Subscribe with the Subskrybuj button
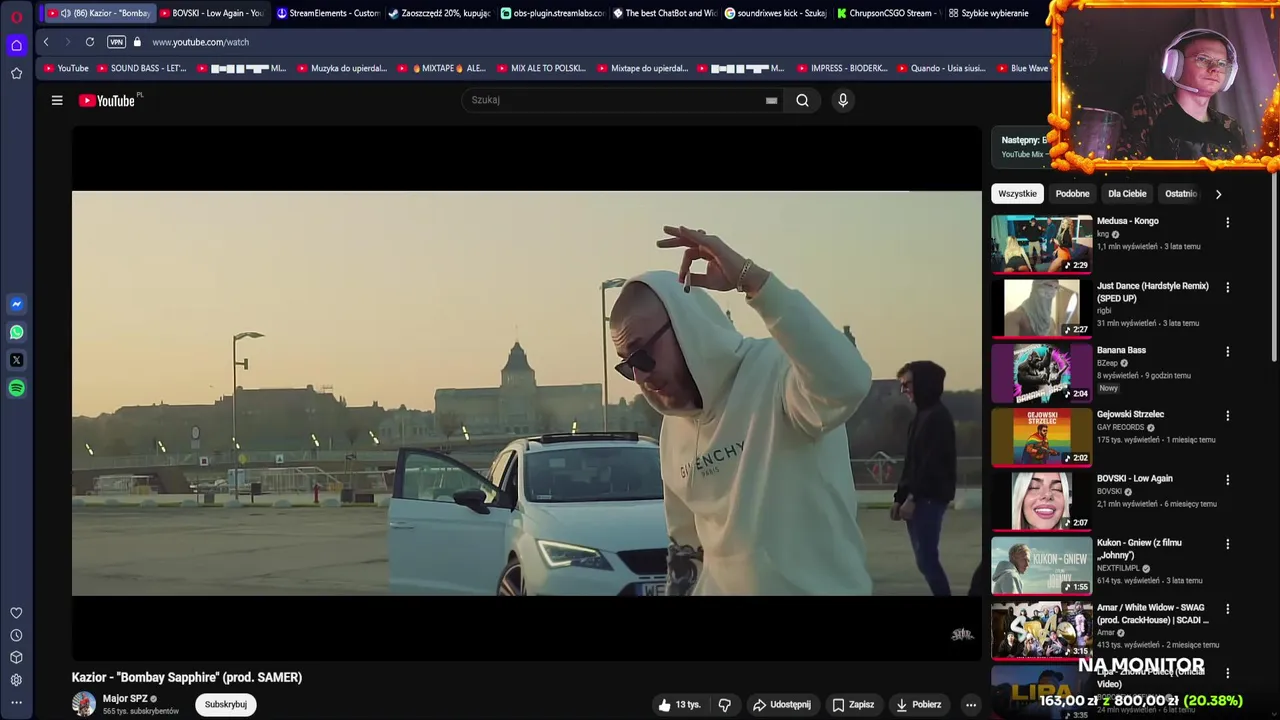The height and width of the screenshot is (720, 1280). click(226, 704)
